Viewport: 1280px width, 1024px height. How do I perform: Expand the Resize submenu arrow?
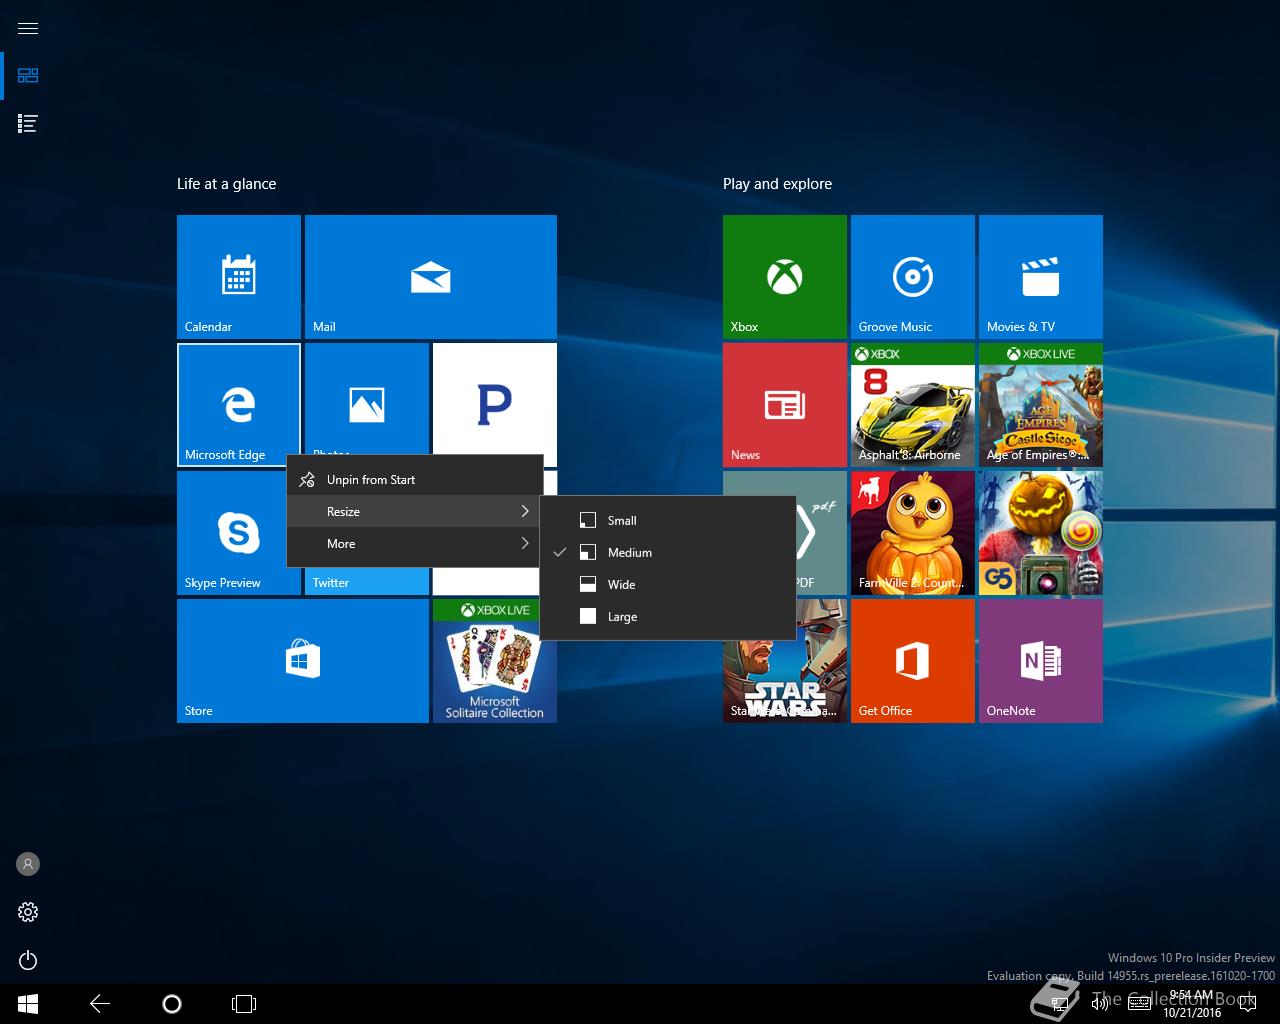[525, 512]
